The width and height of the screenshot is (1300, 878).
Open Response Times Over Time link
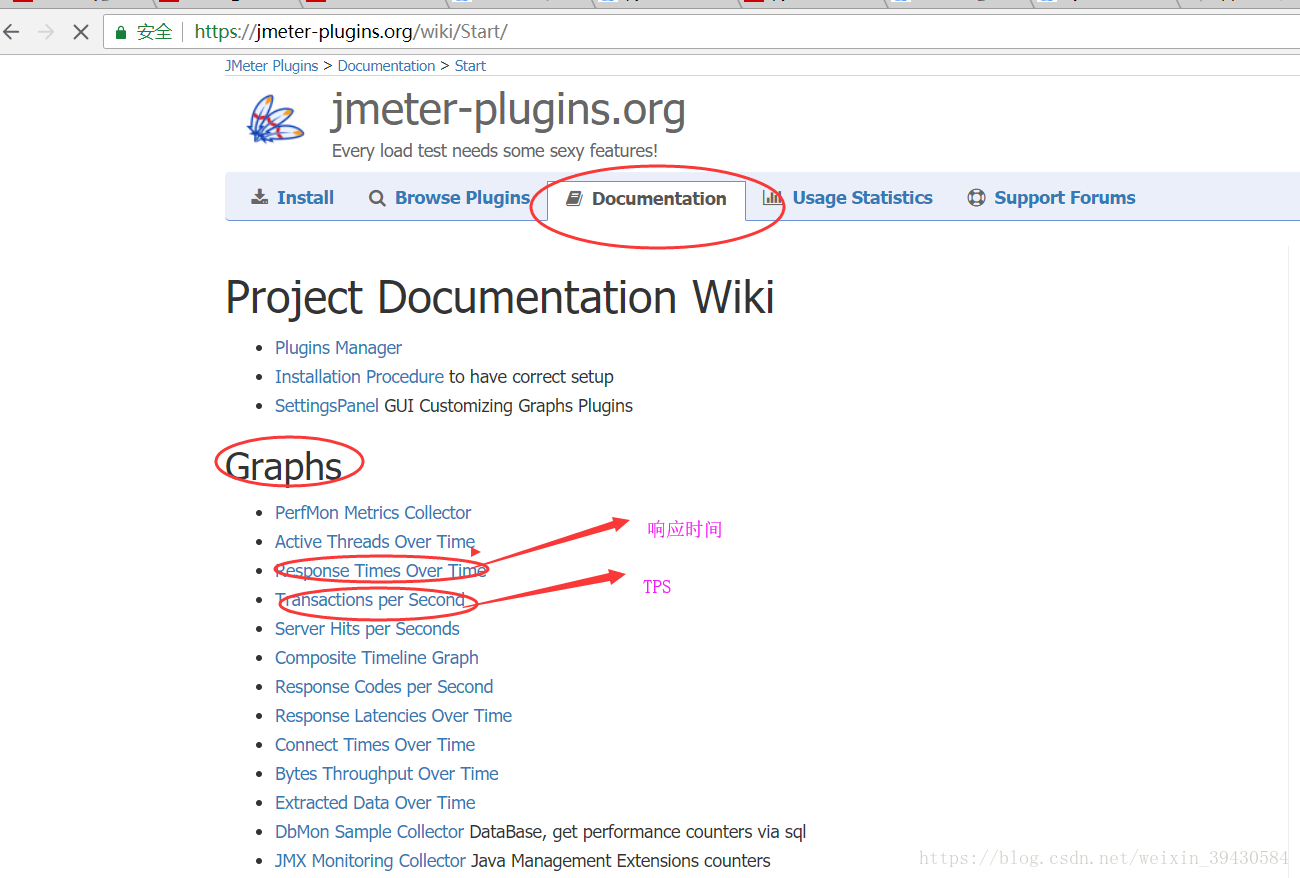[x=381, y=571]
